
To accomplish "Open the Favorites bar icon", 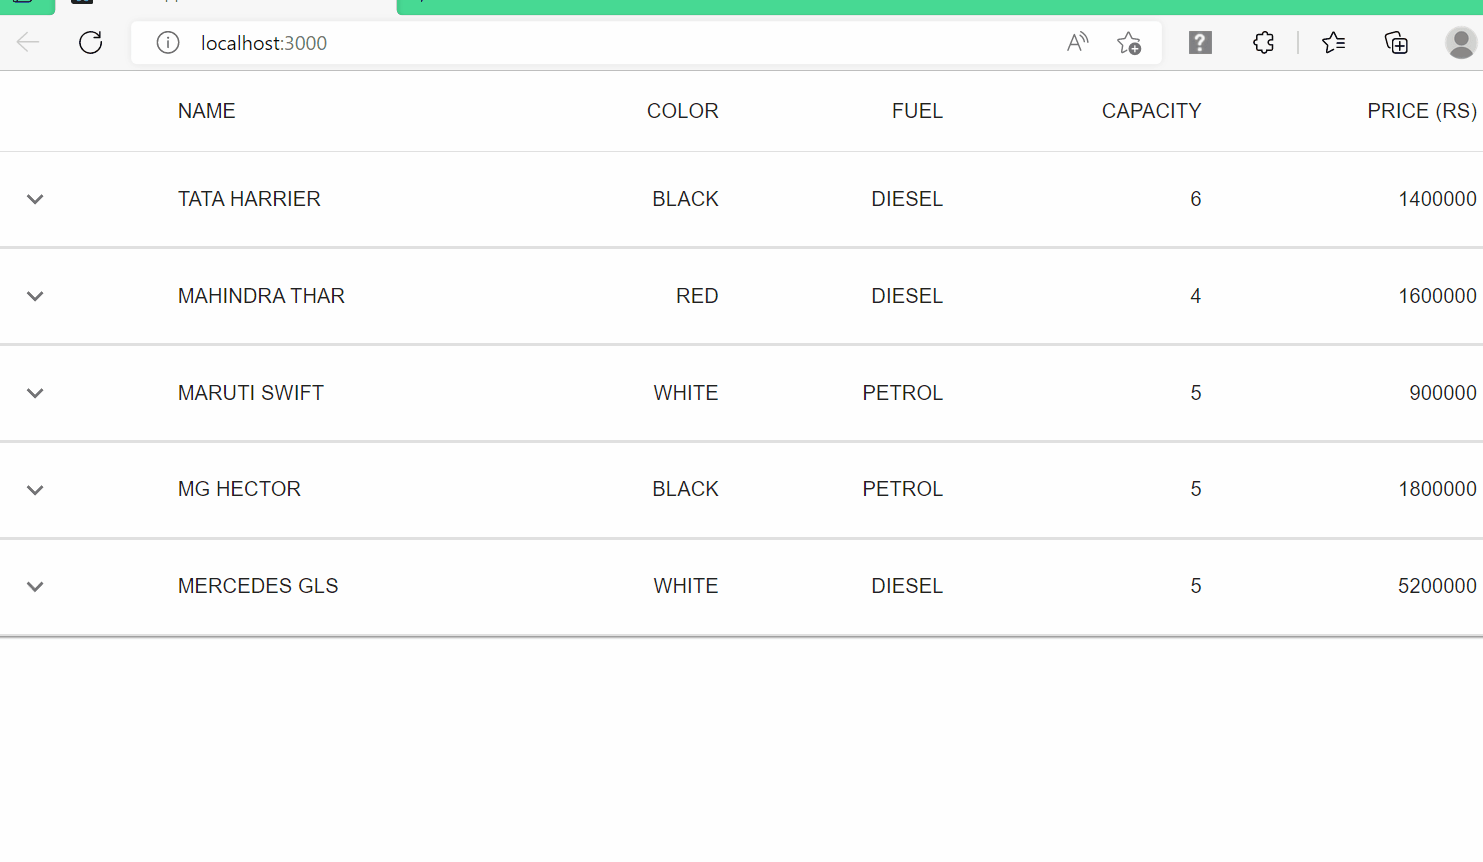I will click(1333, 43).
